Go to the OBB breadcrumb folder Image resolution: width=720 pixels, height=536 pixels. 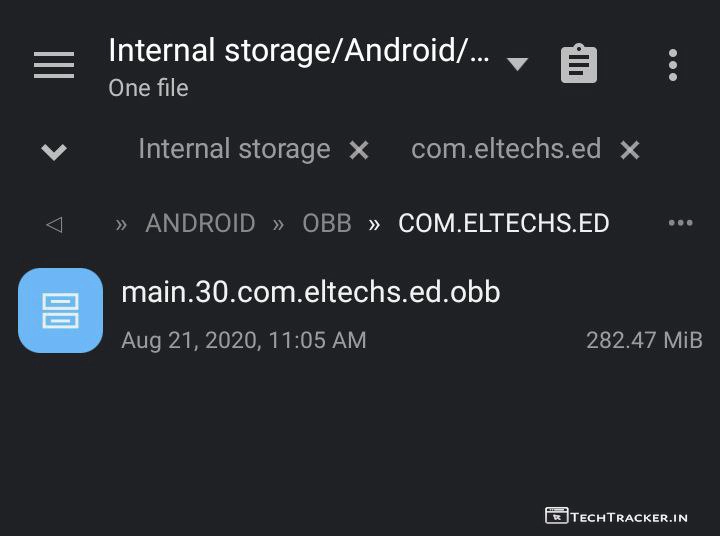click(x=327, y=223)
